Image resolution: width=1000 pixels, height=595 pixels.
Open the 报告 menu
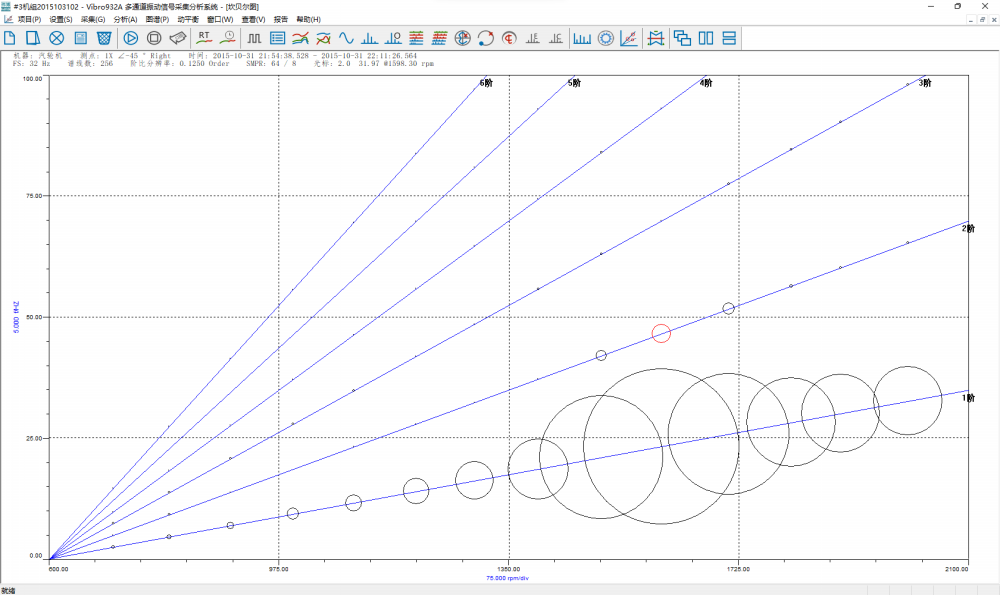click(x=281, y=20)
